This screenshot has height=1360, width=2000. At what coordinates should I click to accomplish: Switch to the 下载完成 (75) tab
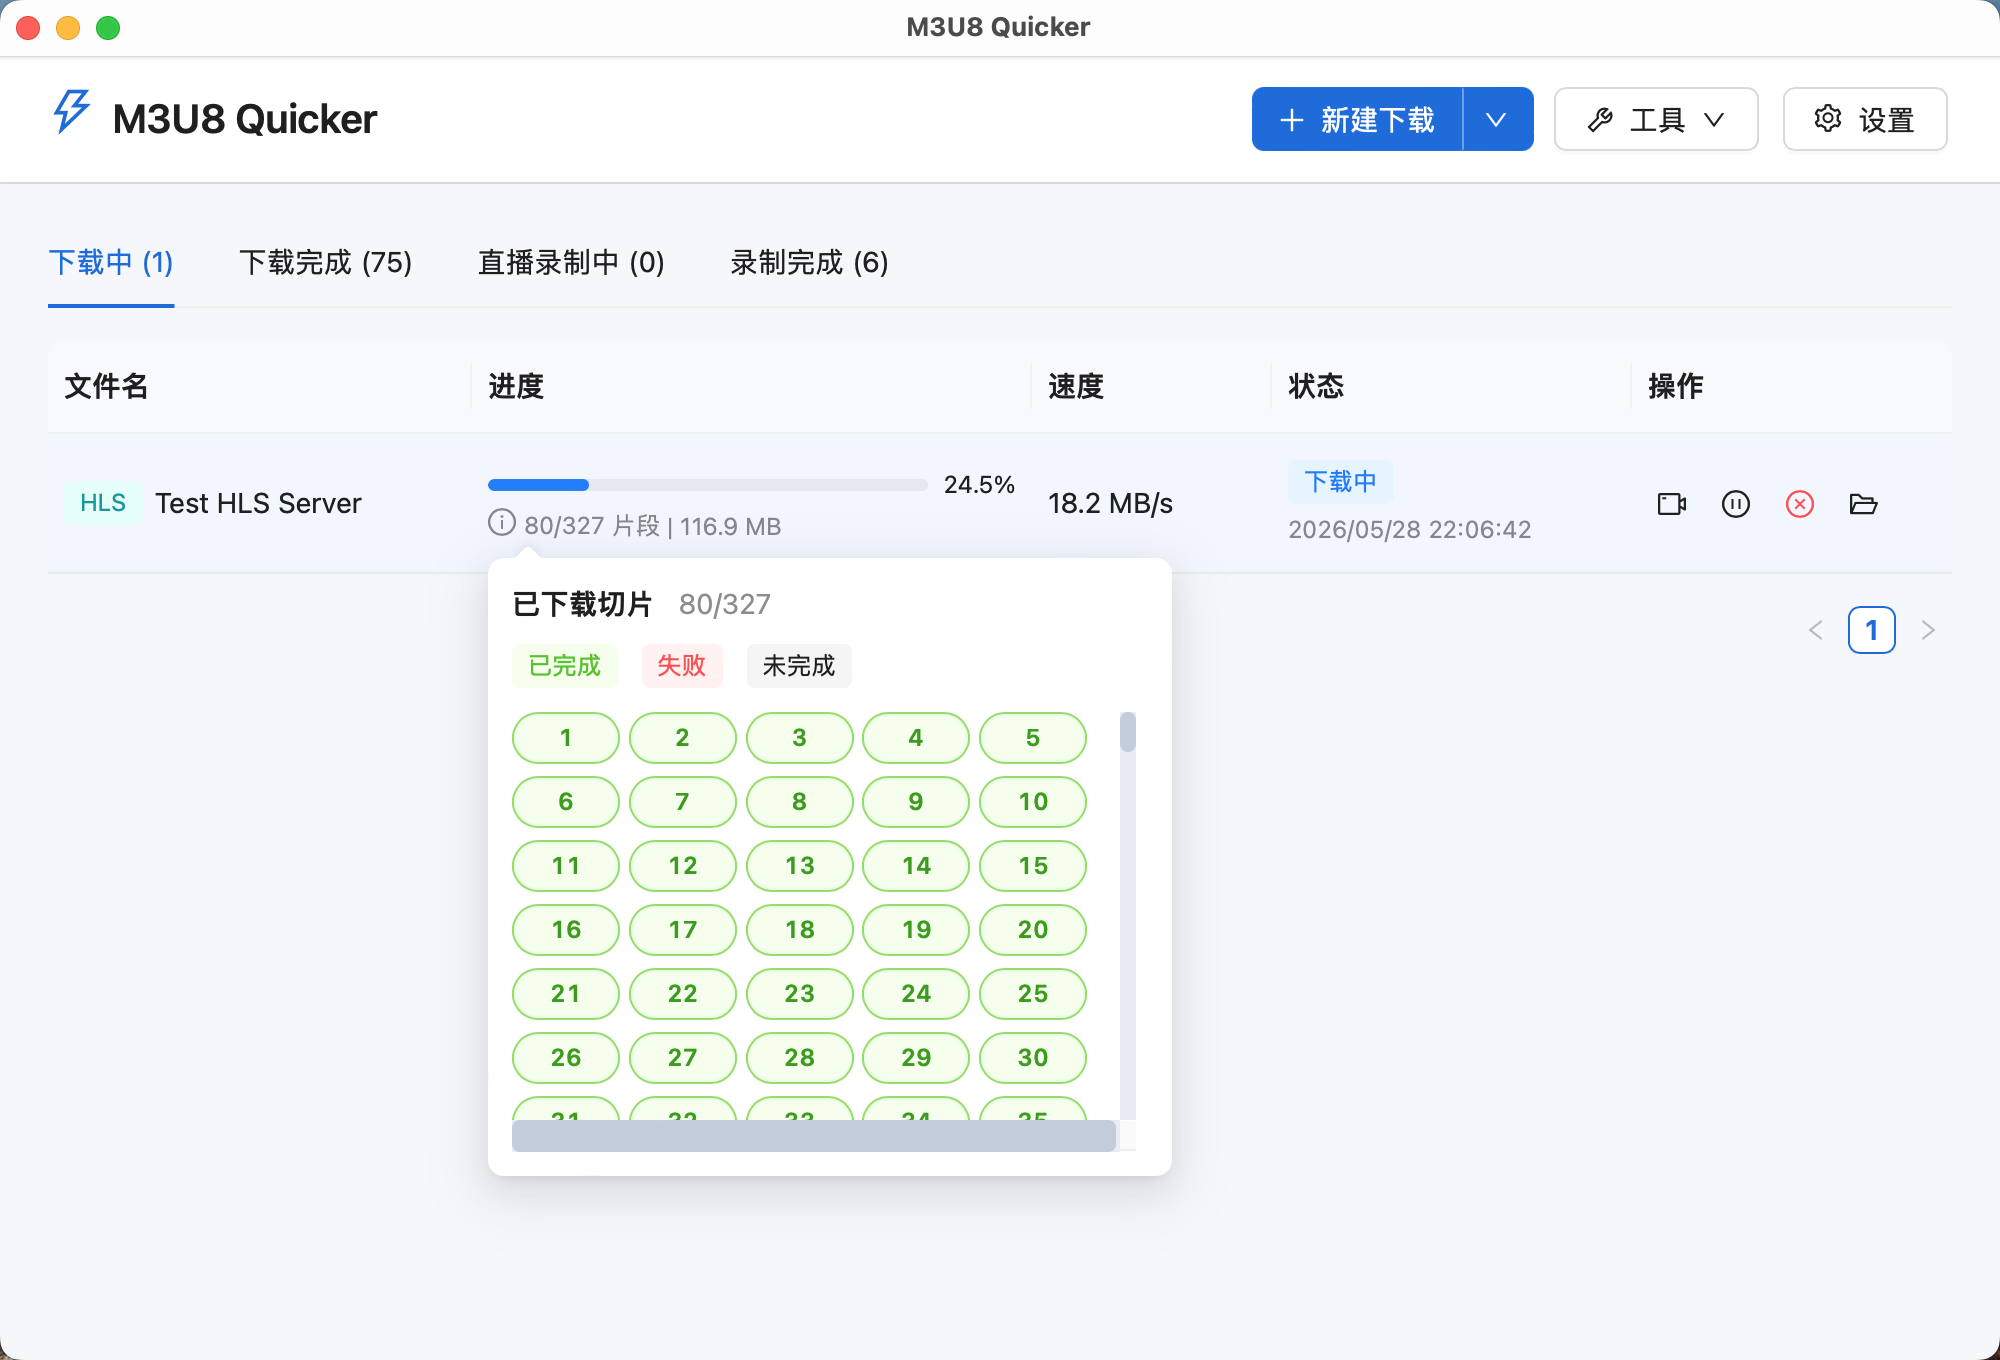point(326,263)
